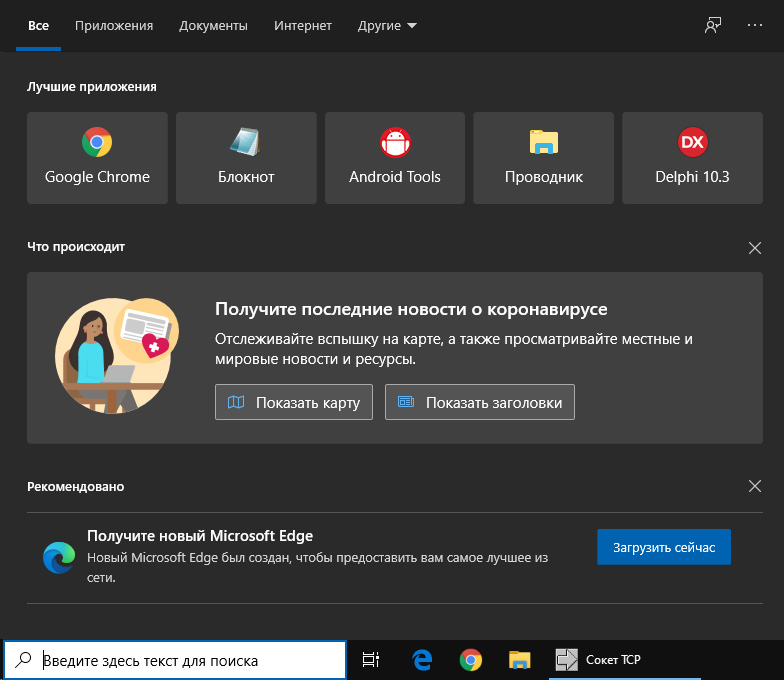Screen dimensions: 784x680
Task: Open Chrome from the taskbar
Action: pyautogui.click(x=470, y=660)
